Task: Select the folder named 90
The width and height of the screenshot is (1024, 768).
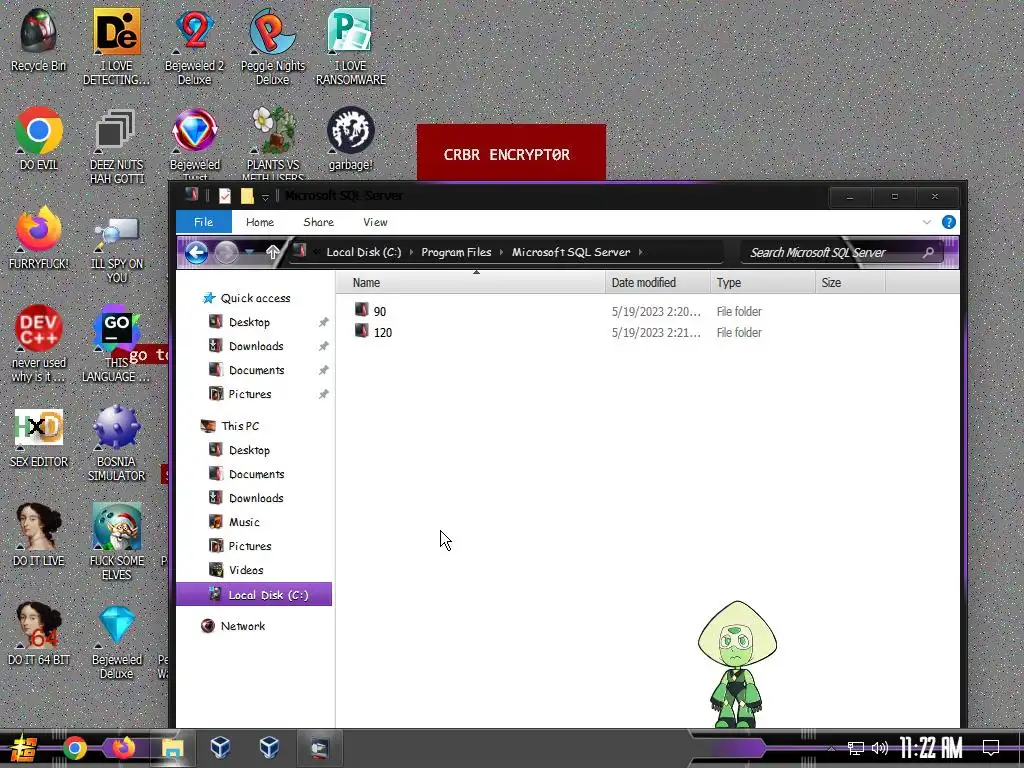Action: [x=379, y=312]
